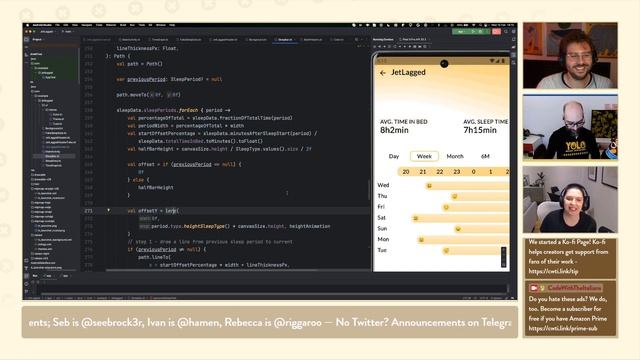Tap the Wed sleep bar emoji

pos(429,186)
